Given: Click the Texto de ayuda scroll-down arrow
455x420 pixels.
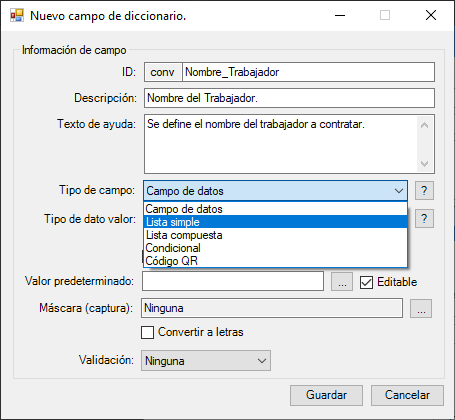Looking at the screenshot, I should (x=424, y=164).
